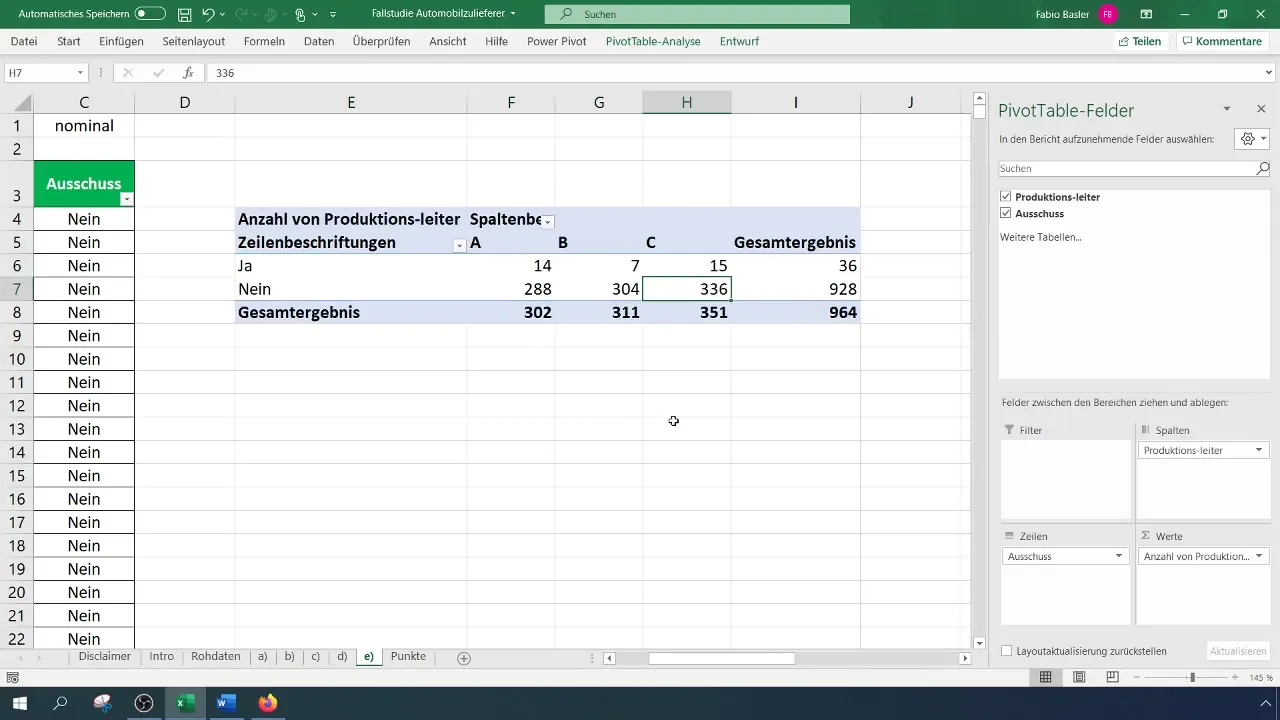Click column header H
The height and width of the screenshot is (720, 1280).
[x=687, y=102]
